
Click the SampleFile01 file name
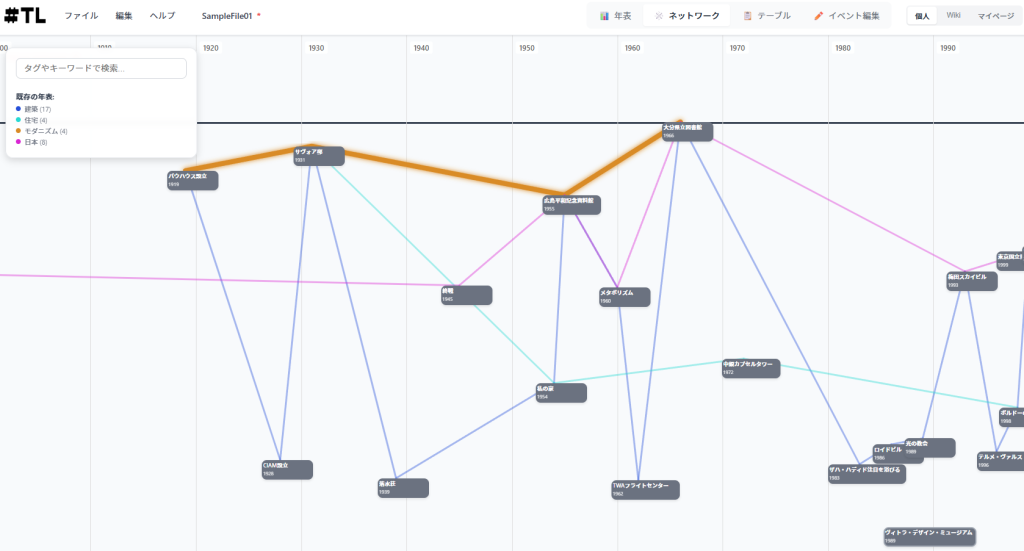point(226,16)
